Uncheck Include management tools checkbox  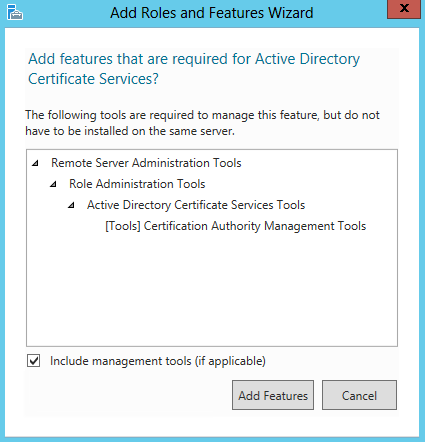click(34, 361)
